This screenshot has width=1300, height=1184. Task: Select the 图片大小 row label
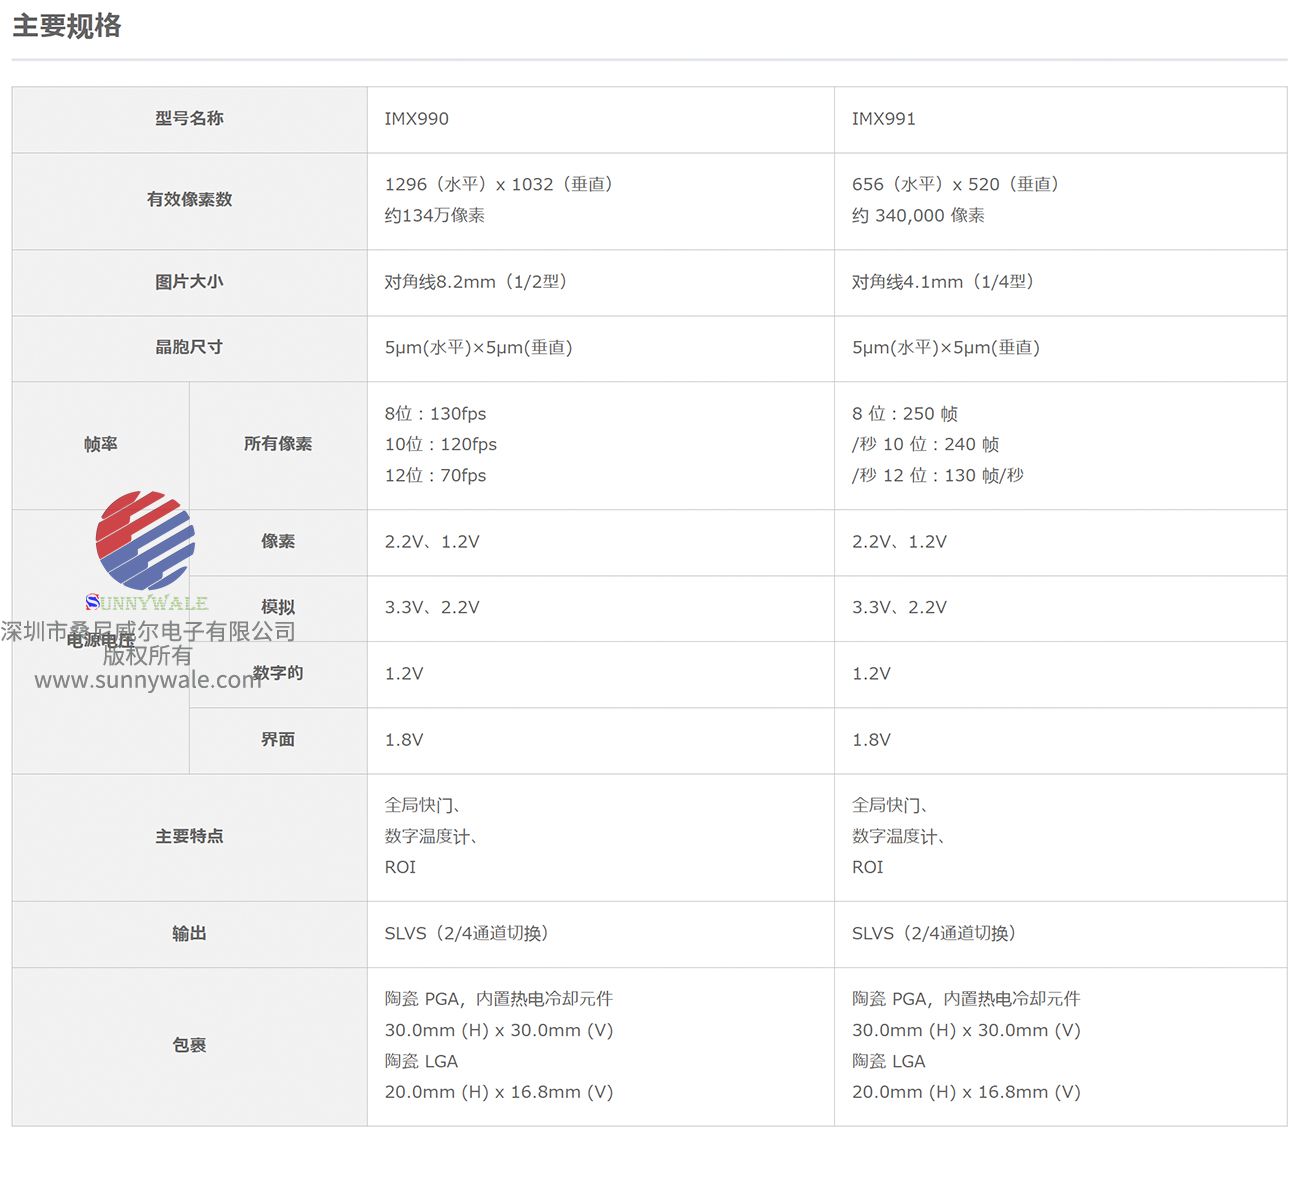(x=189, y=282)
